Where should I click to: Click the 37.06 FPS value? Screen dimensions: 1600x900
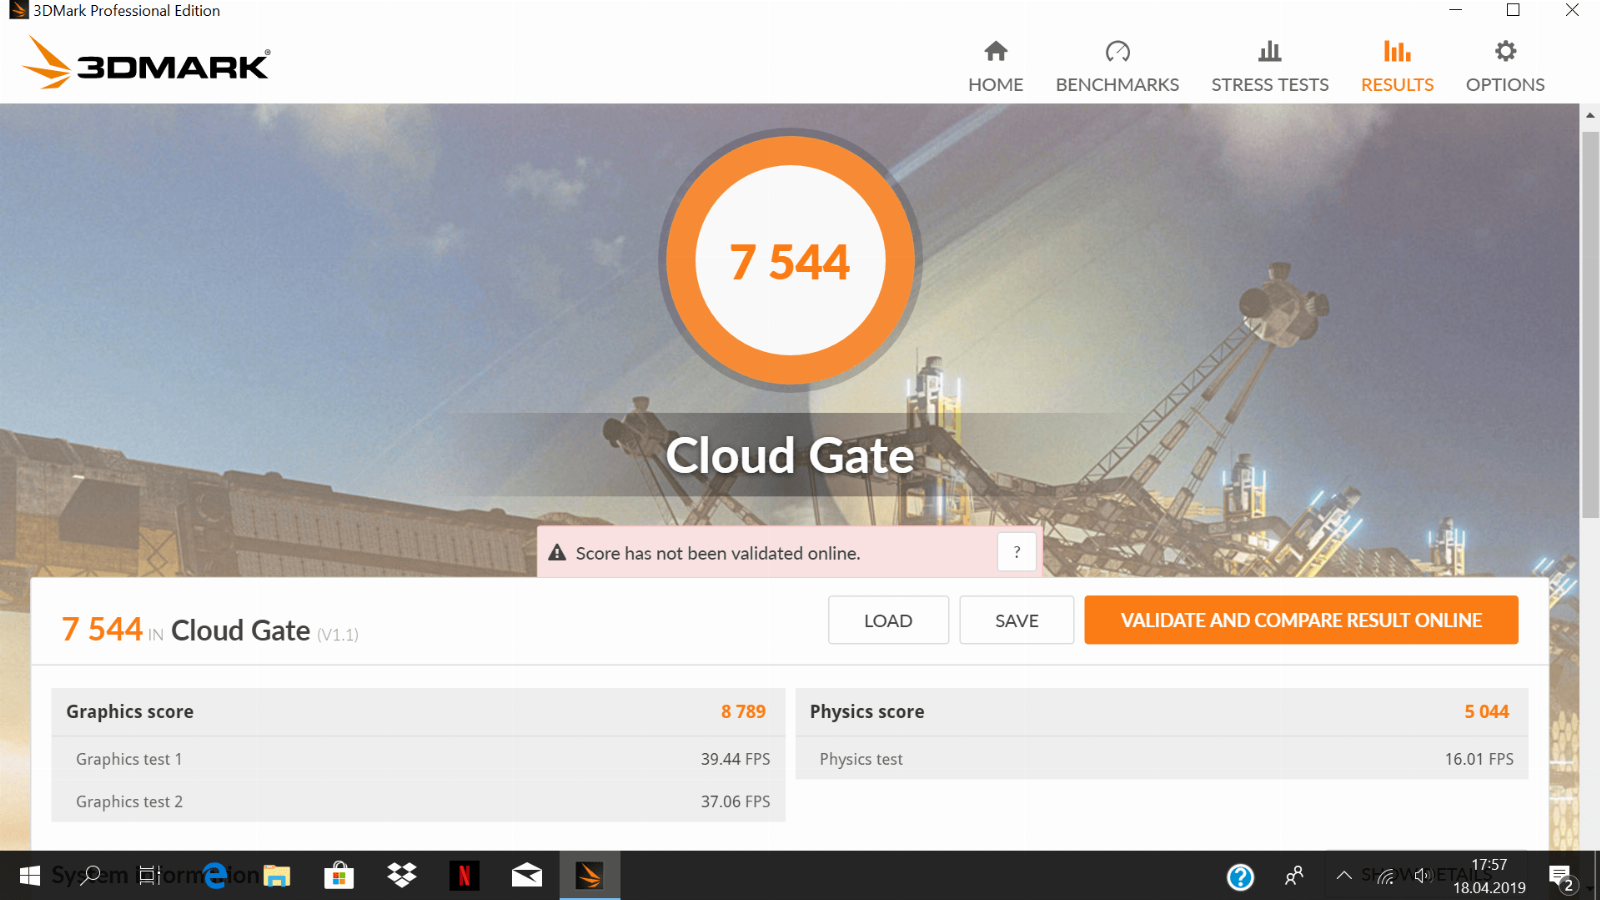coord(735,801)
